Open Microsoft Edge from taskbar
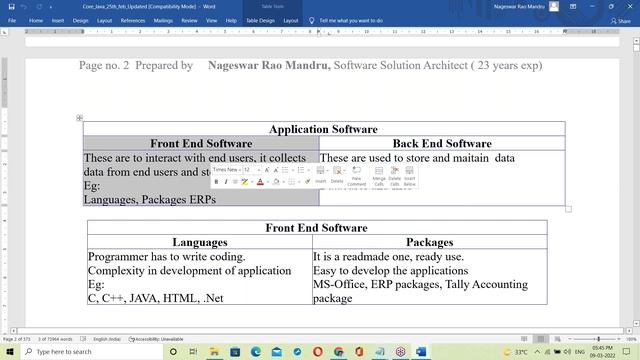Viewport: 640px width, 360px height. (x=256, y=352)
